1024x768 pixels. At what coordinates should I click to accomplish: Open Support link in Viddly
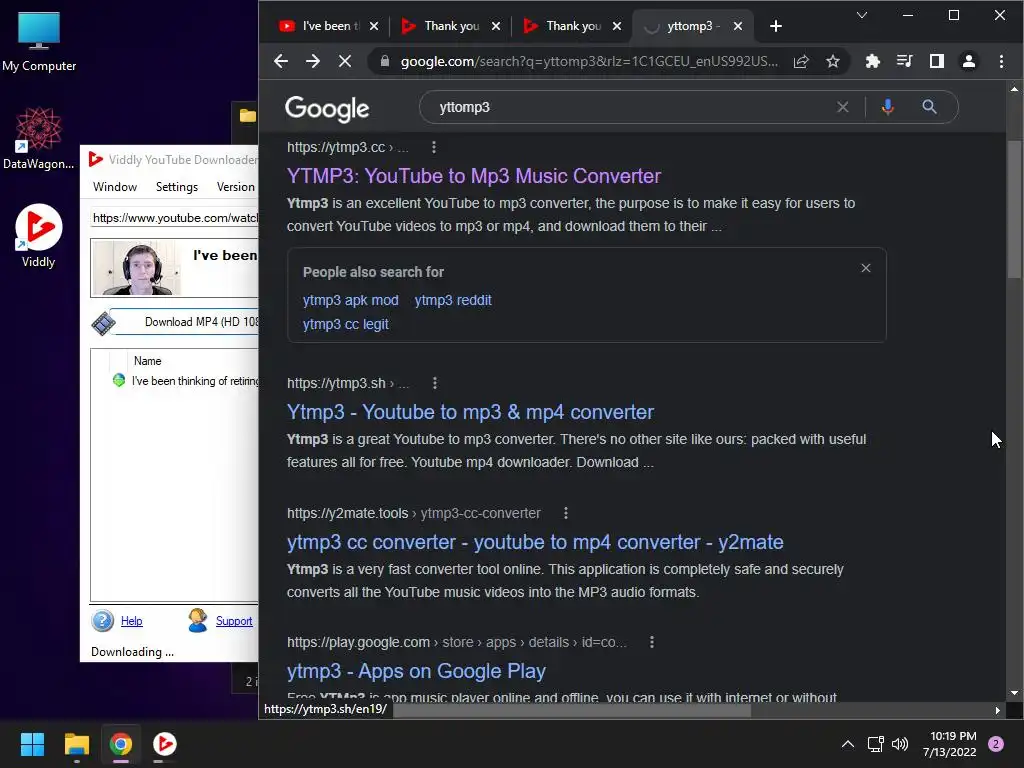(x=234, y=621)
